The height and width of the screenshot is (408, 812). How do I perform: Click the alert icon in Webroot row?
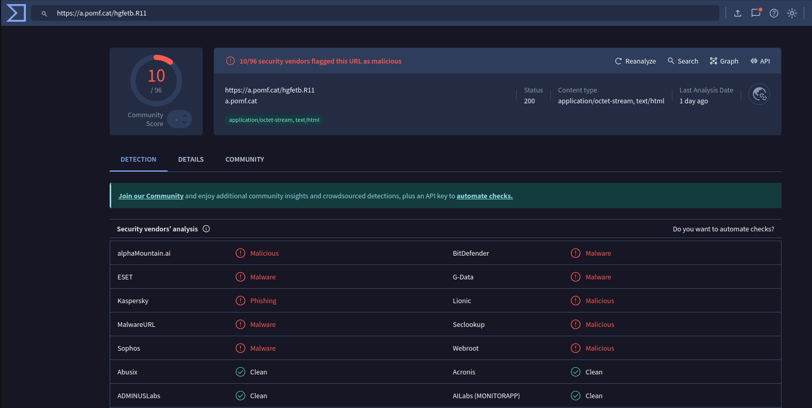(575, 348)
